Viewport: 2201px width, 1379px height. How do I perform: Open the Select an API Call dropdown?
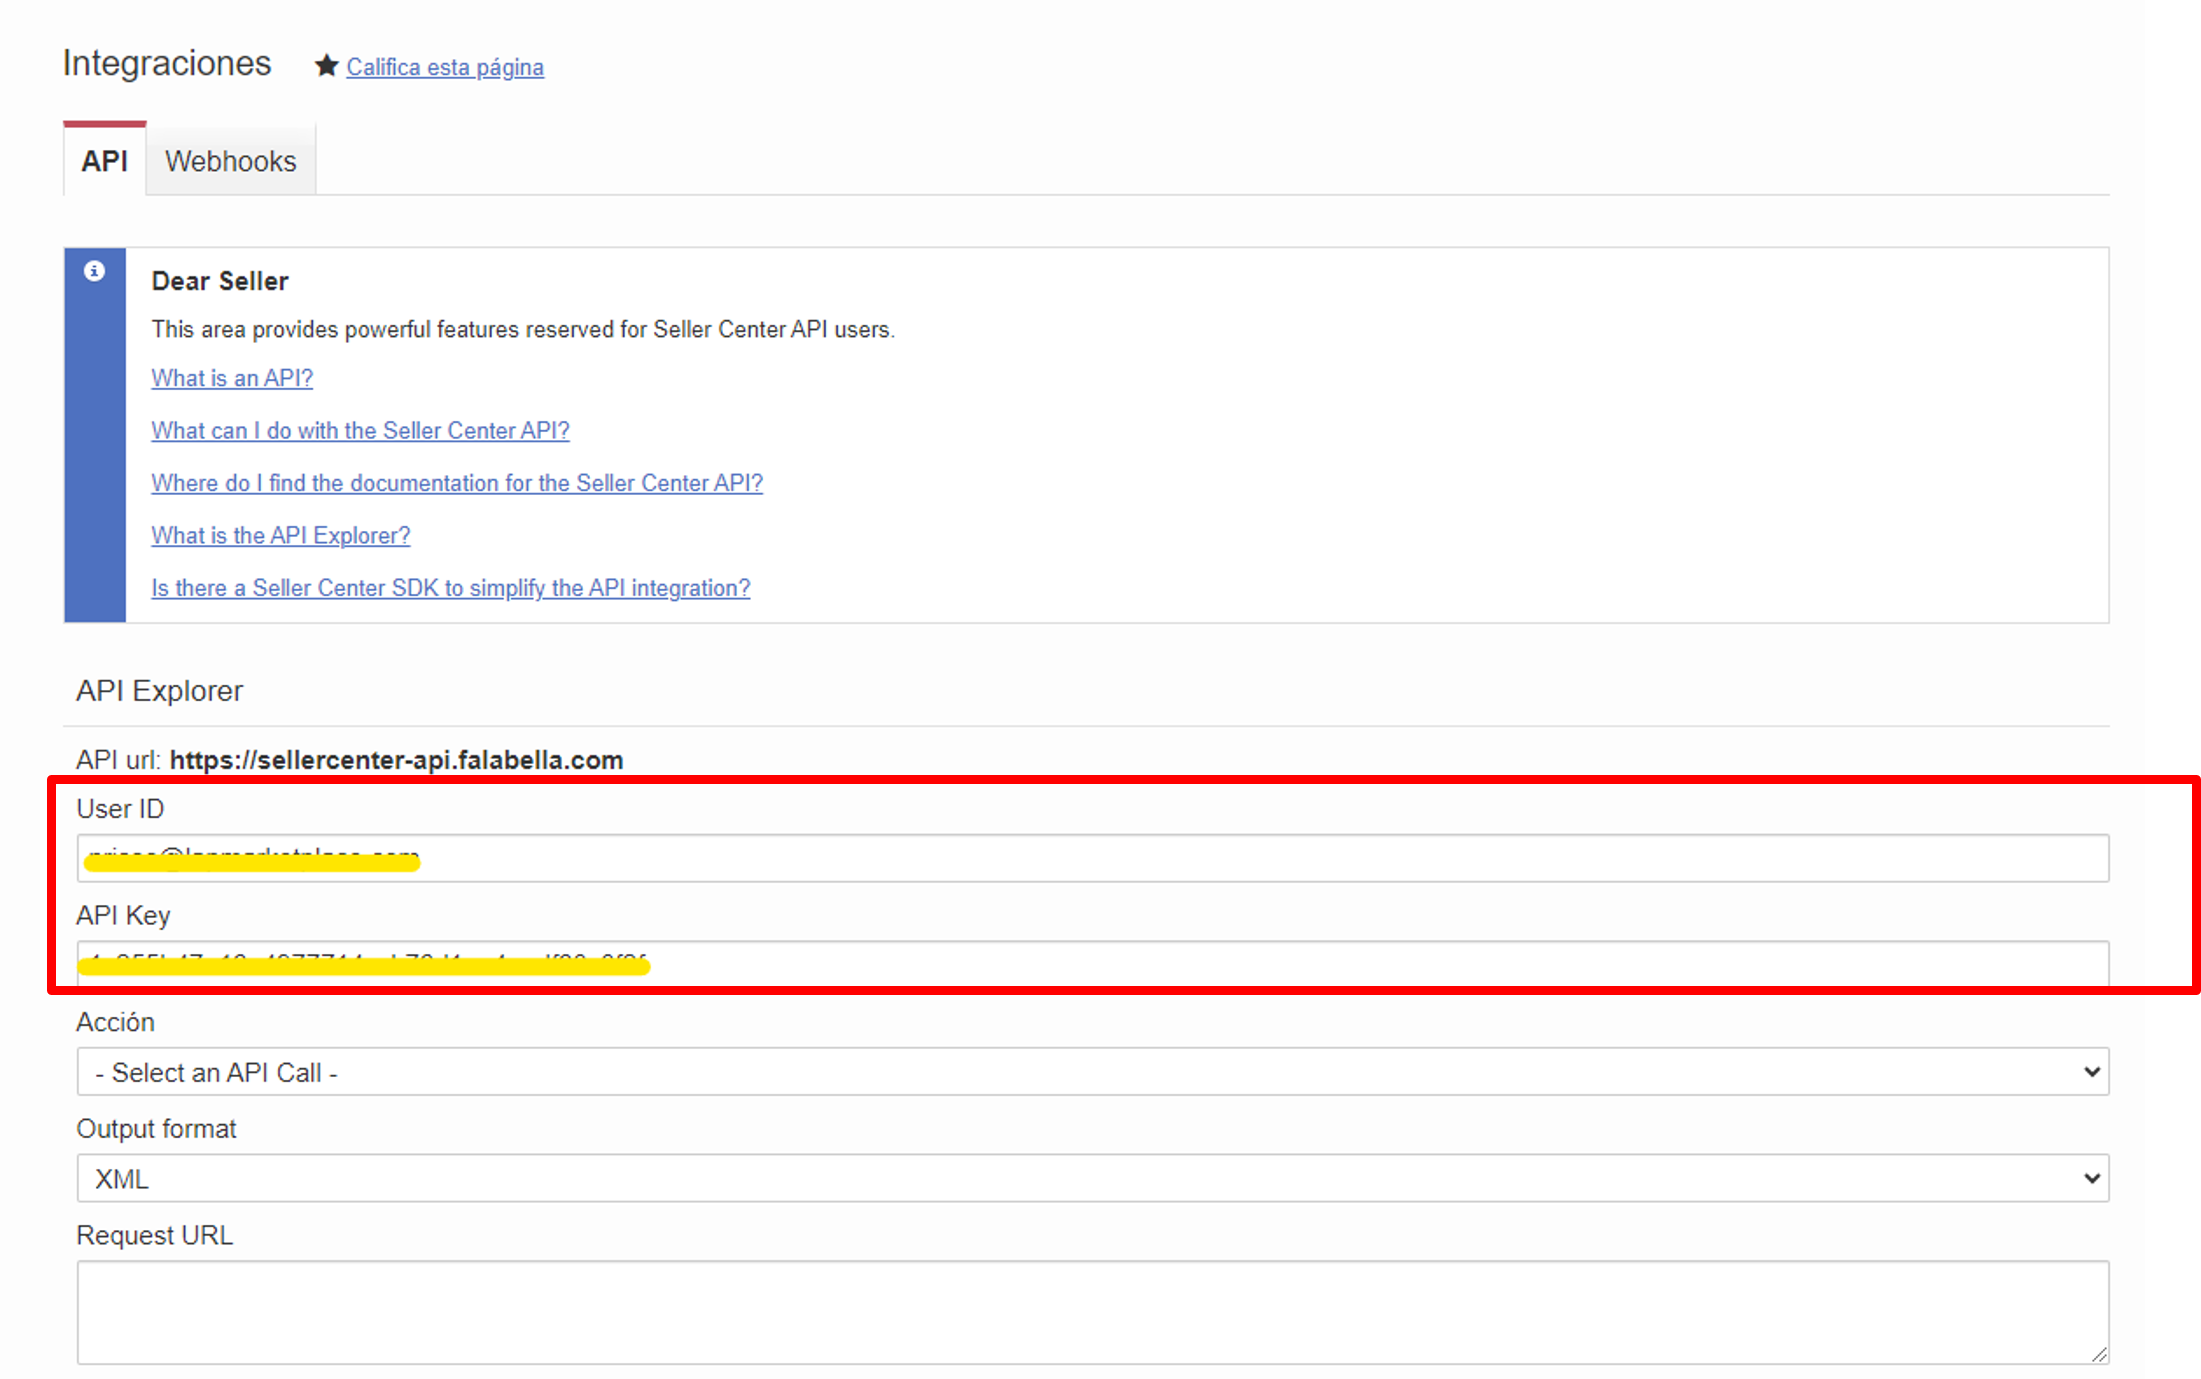click(1093, 1072)
